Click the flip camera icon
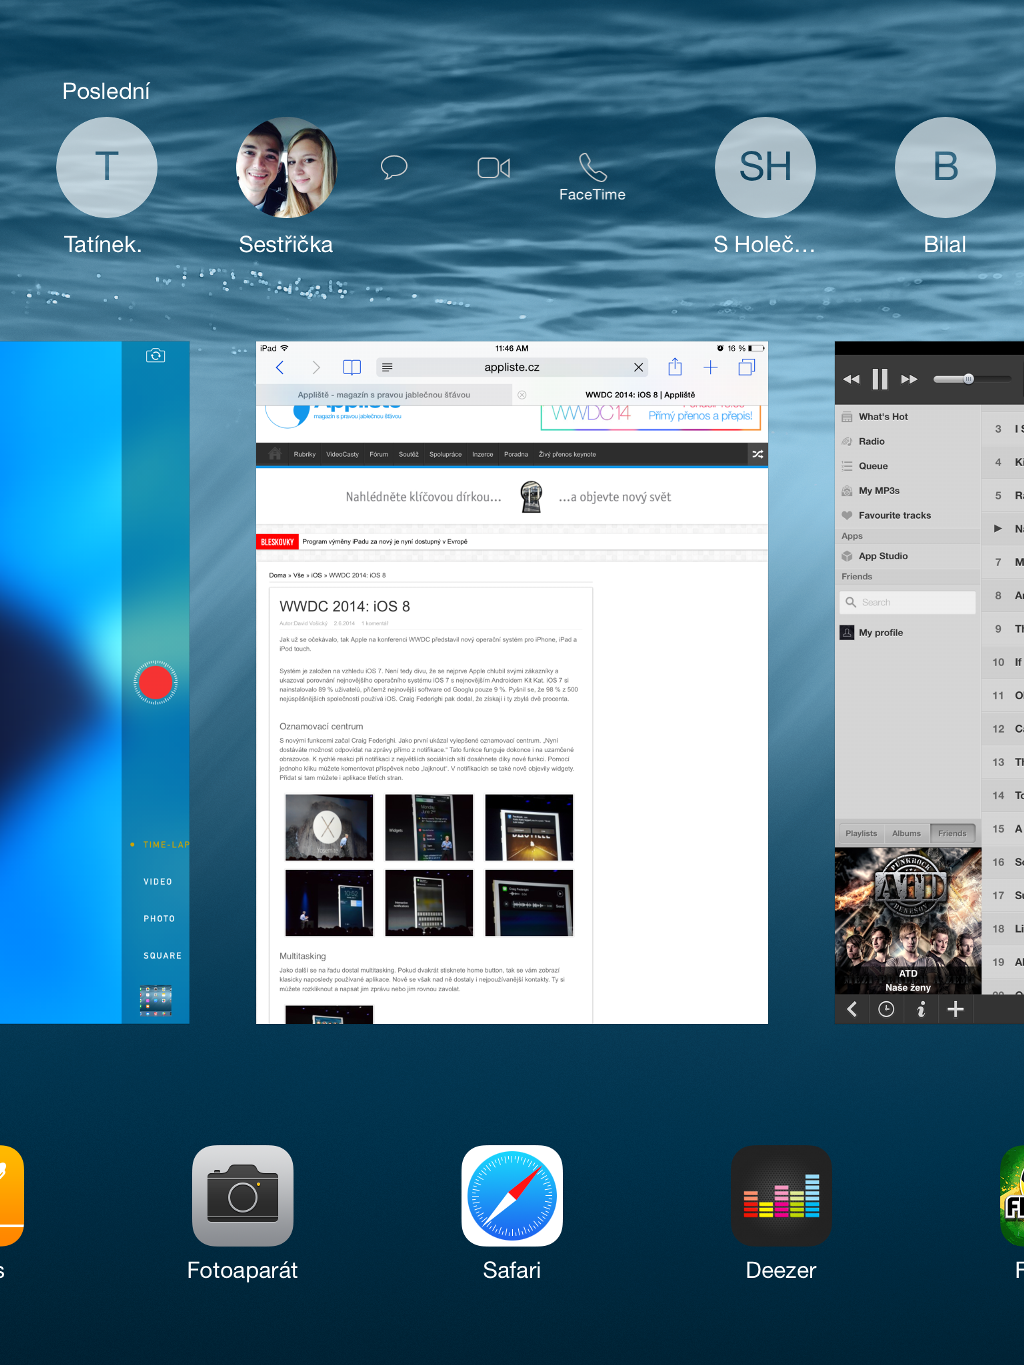 click(155, 356)
